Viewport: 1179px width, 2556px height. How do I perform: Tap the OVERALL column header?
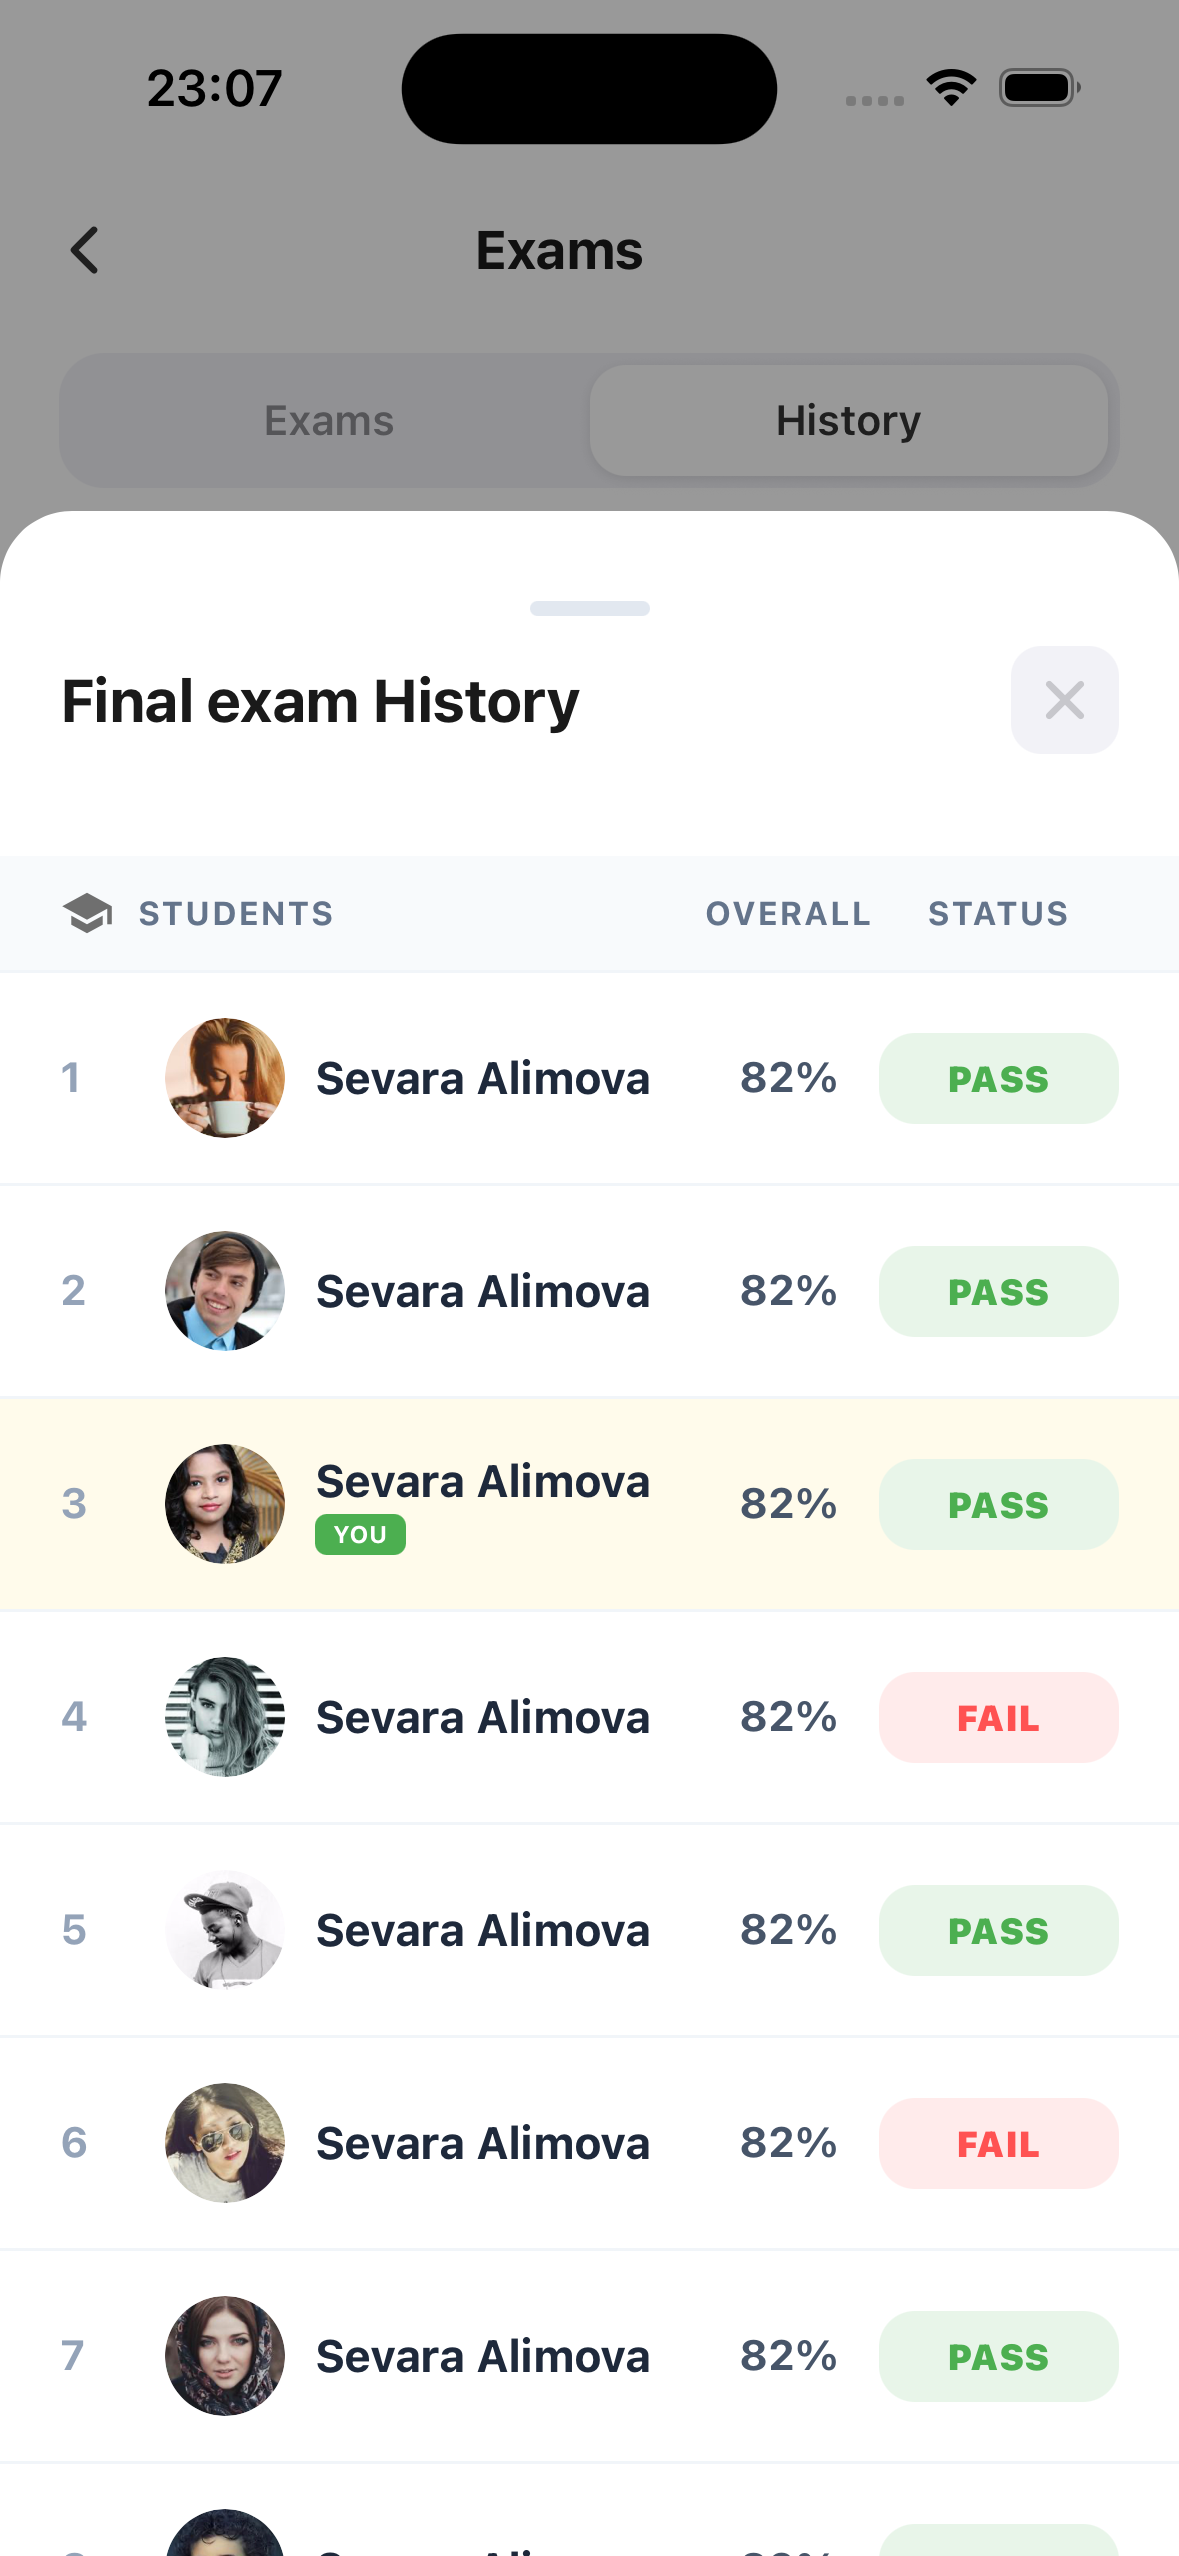point(788,913)
